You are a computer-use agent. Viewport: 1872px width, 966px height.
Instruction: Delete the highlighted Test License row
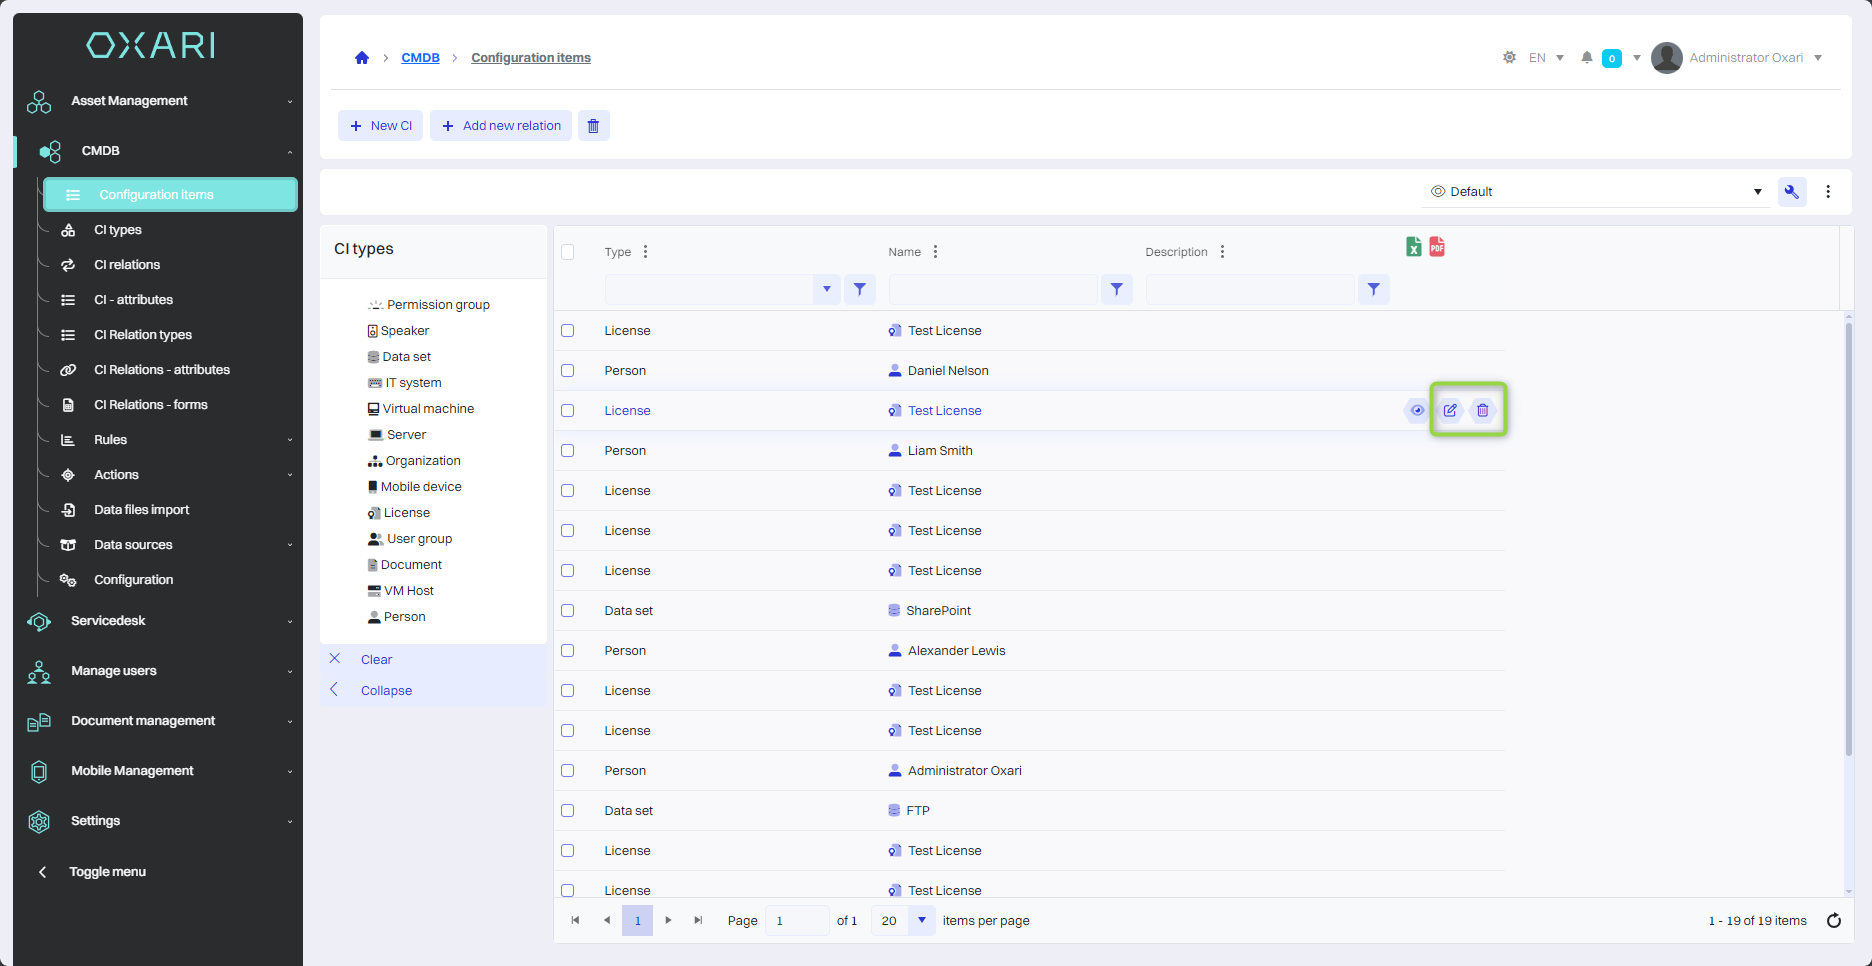pos(1483,410)
